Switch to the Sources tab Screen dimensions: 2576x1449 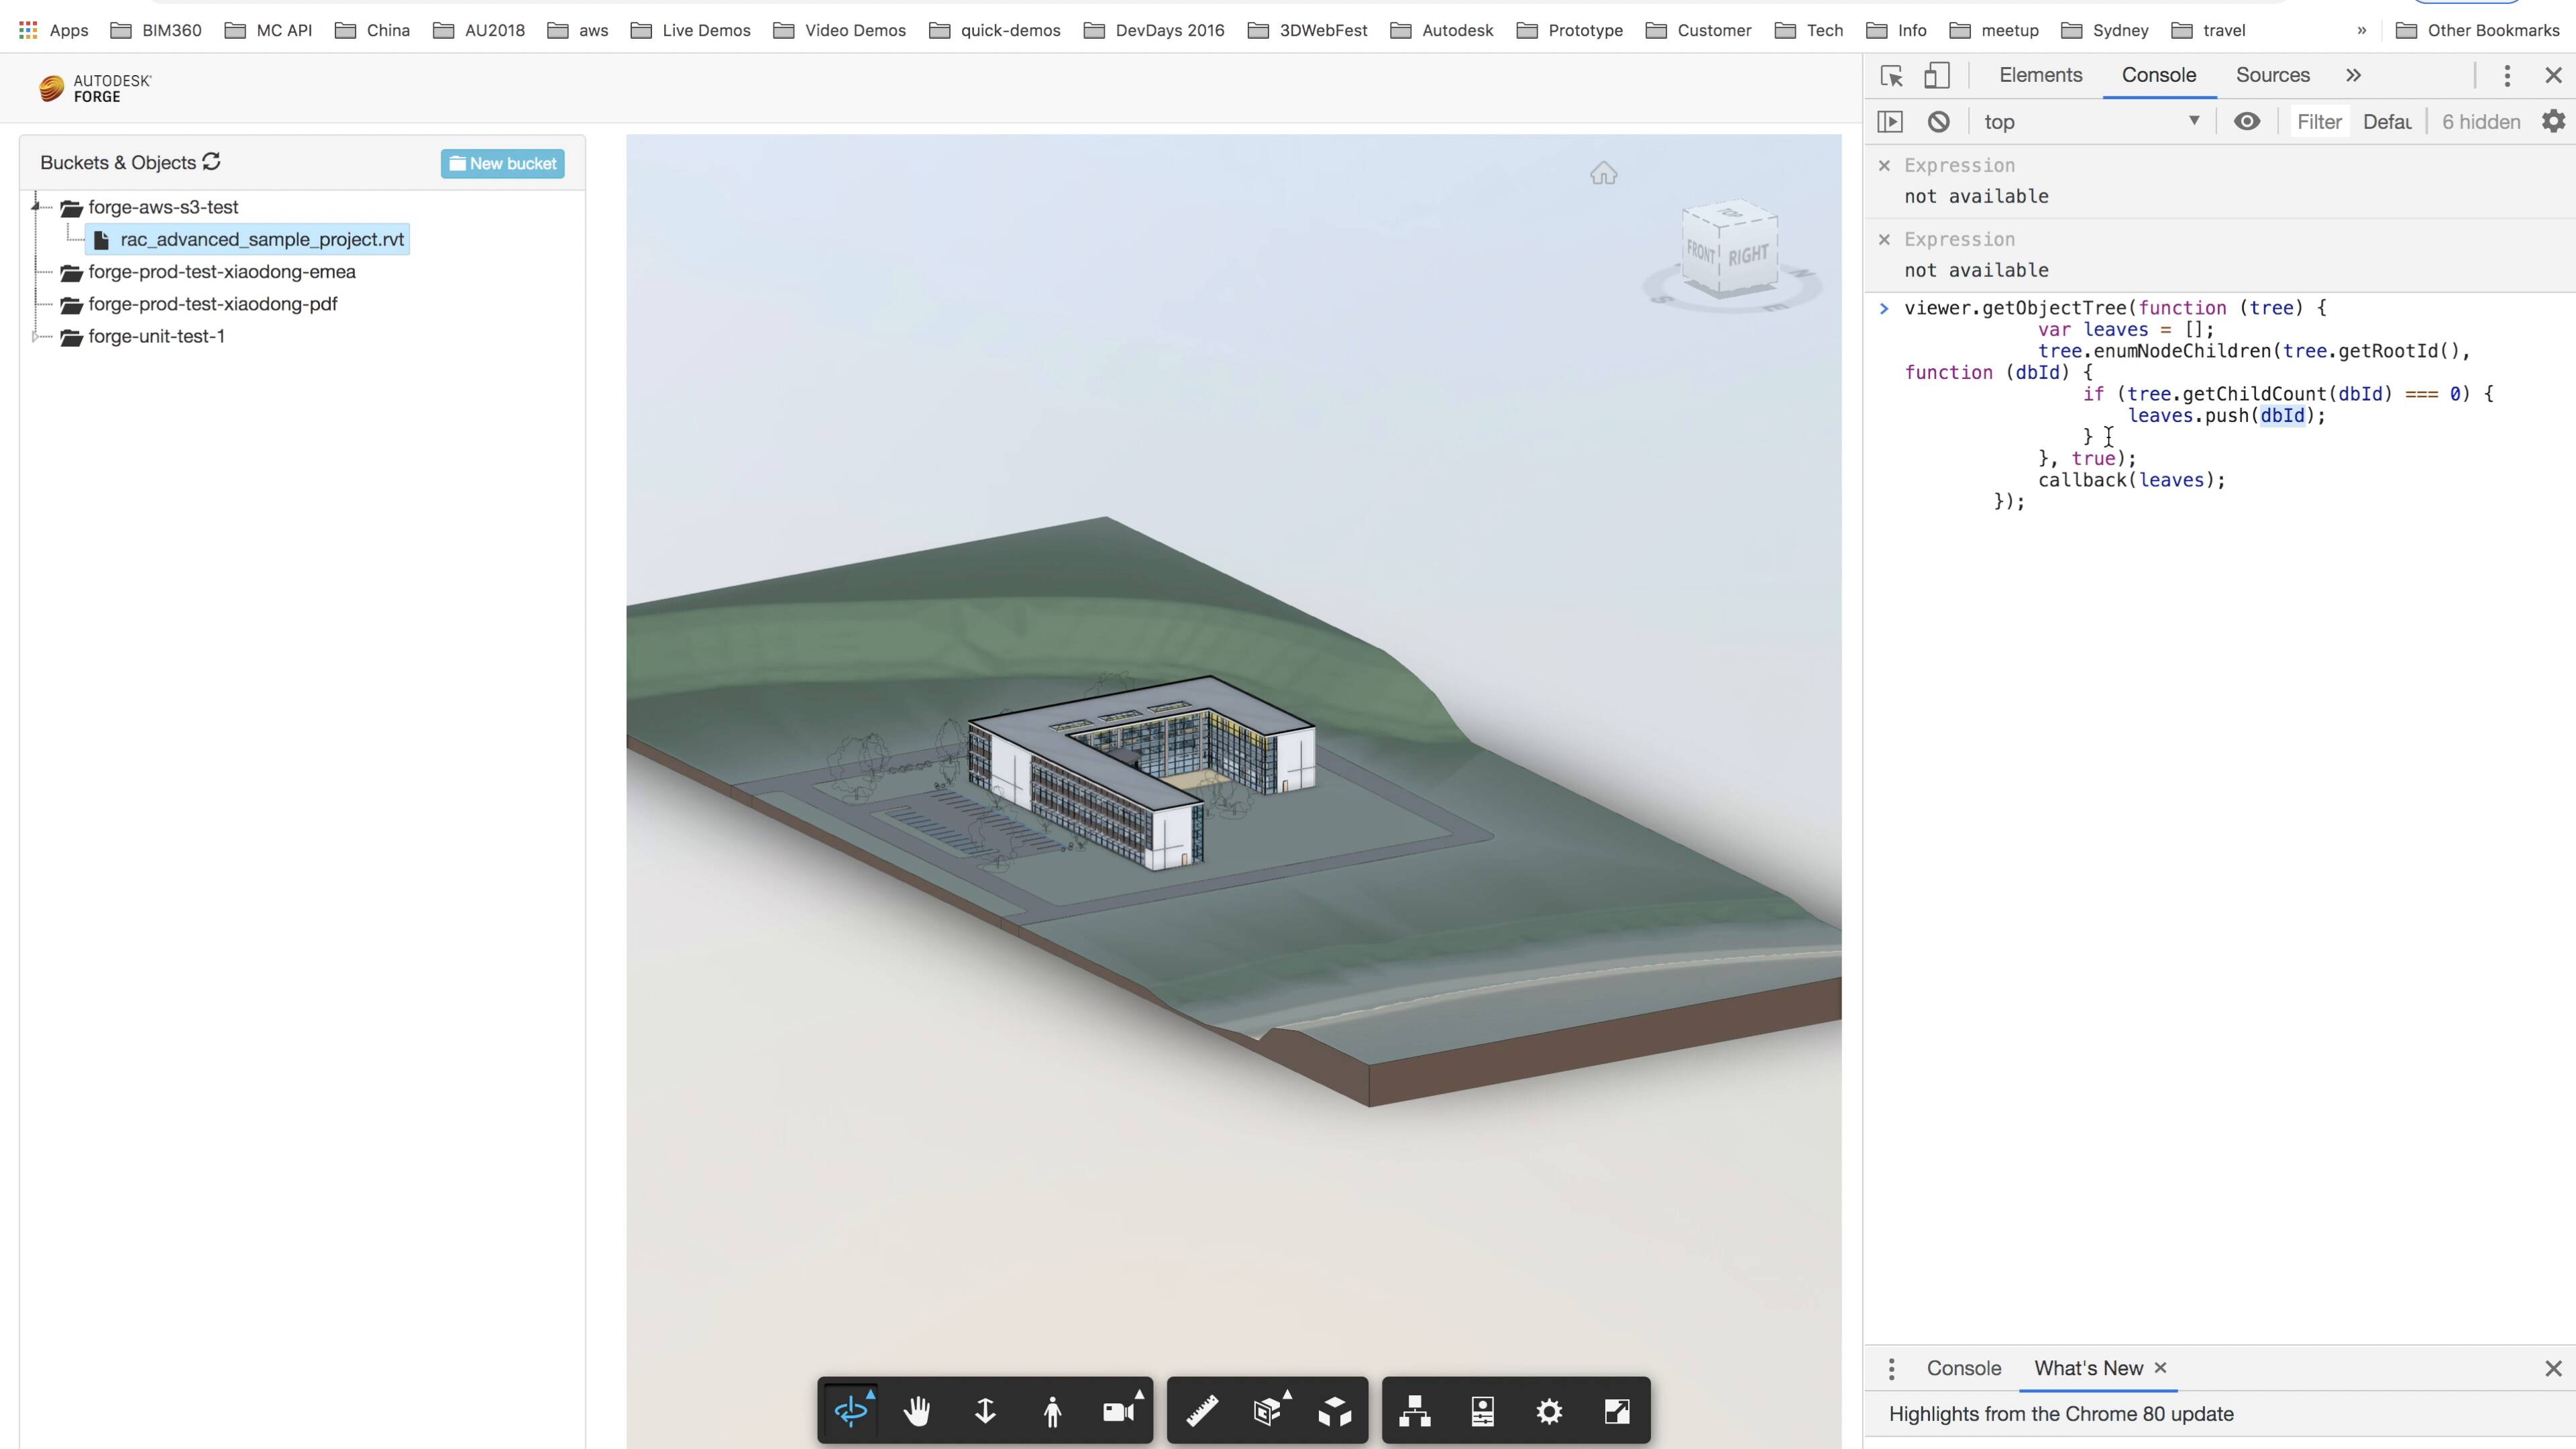point(2272,75)
